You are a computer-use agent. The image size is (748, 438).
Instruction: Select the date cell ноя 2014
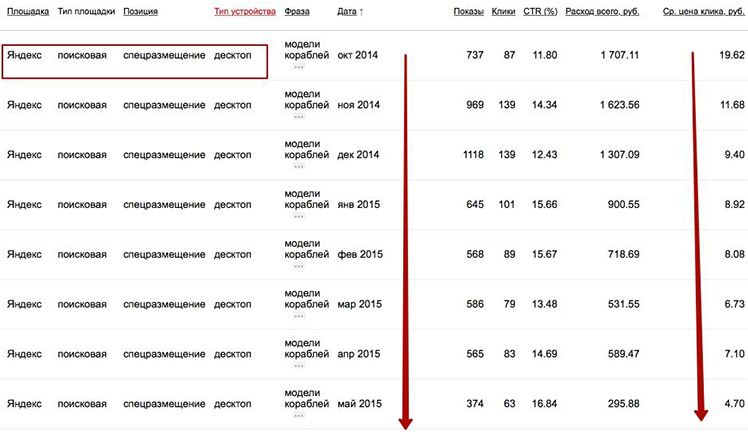point(358,105)
